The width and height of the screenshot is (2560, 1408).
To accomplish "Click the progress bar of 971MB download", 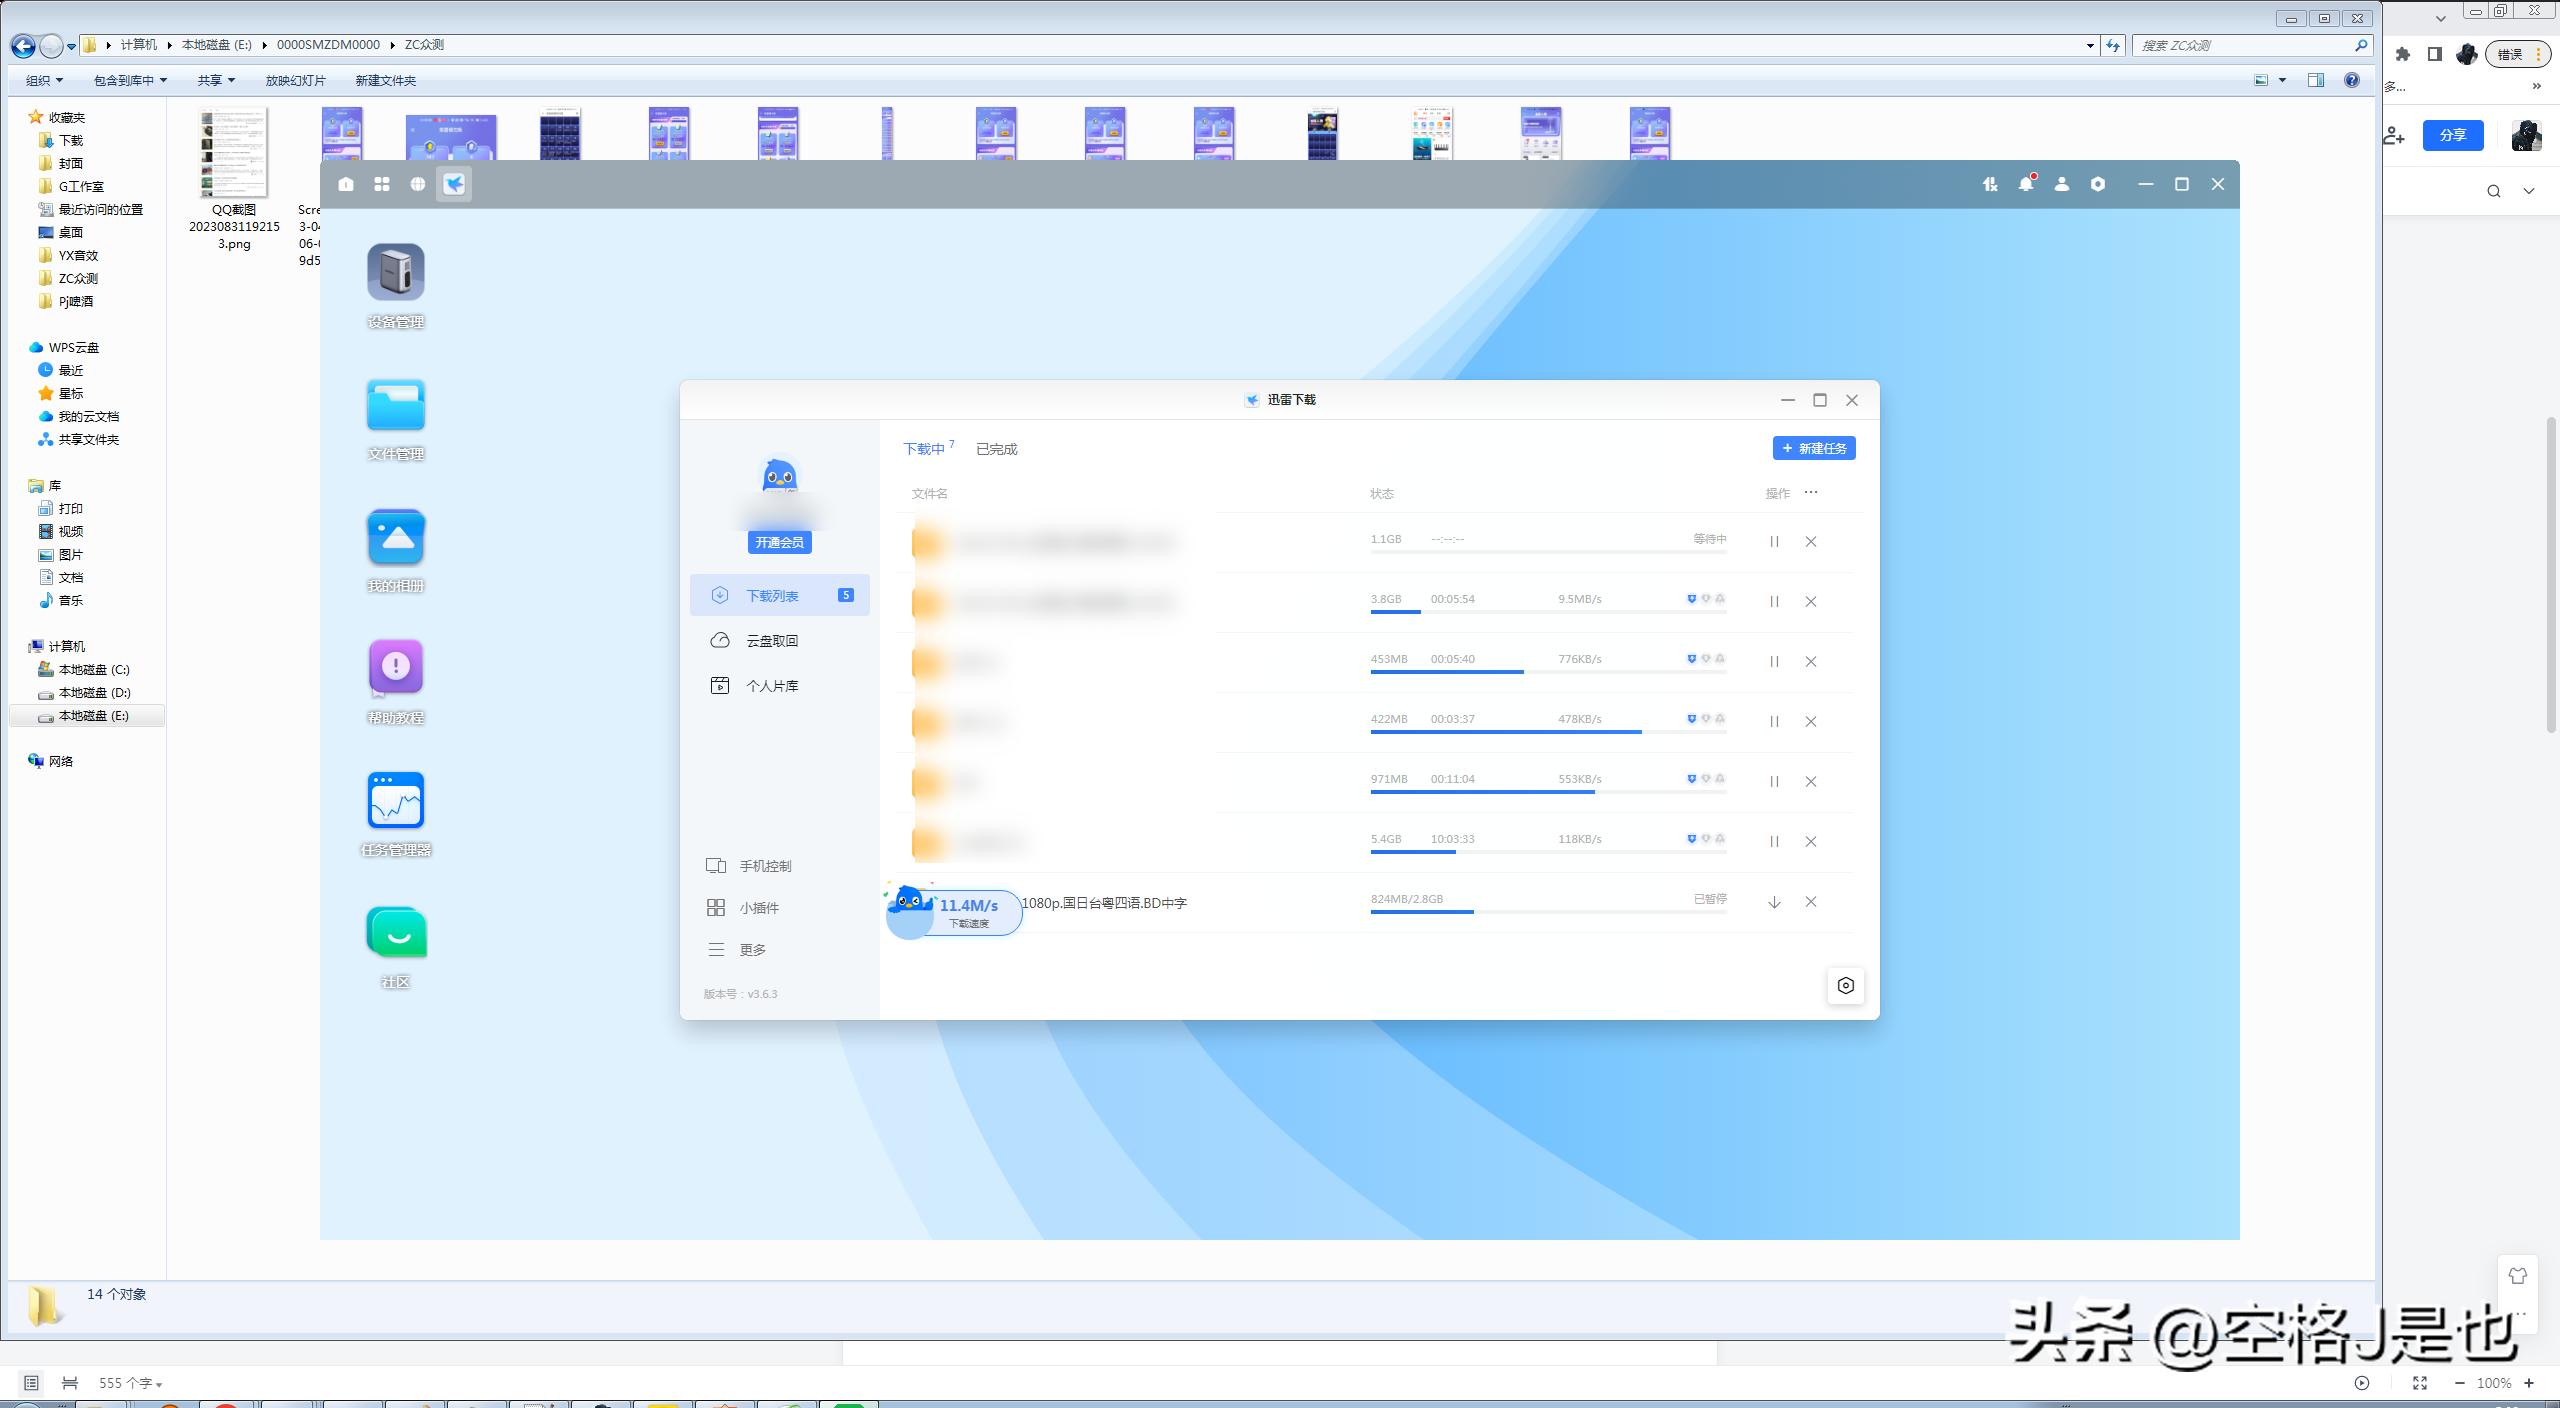I will pyautogui.click(x=1547, y=792).
